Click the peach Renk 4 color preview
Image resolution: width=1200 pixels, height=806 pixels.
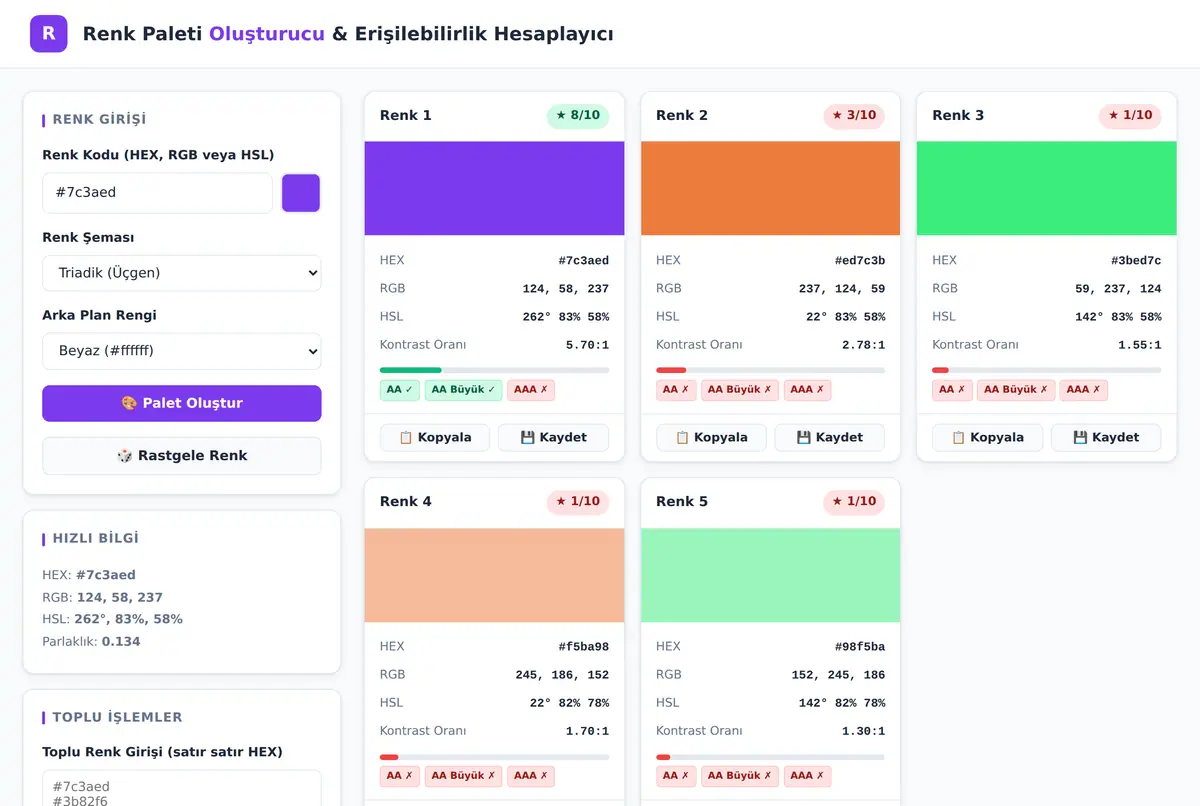pos(495,575)
